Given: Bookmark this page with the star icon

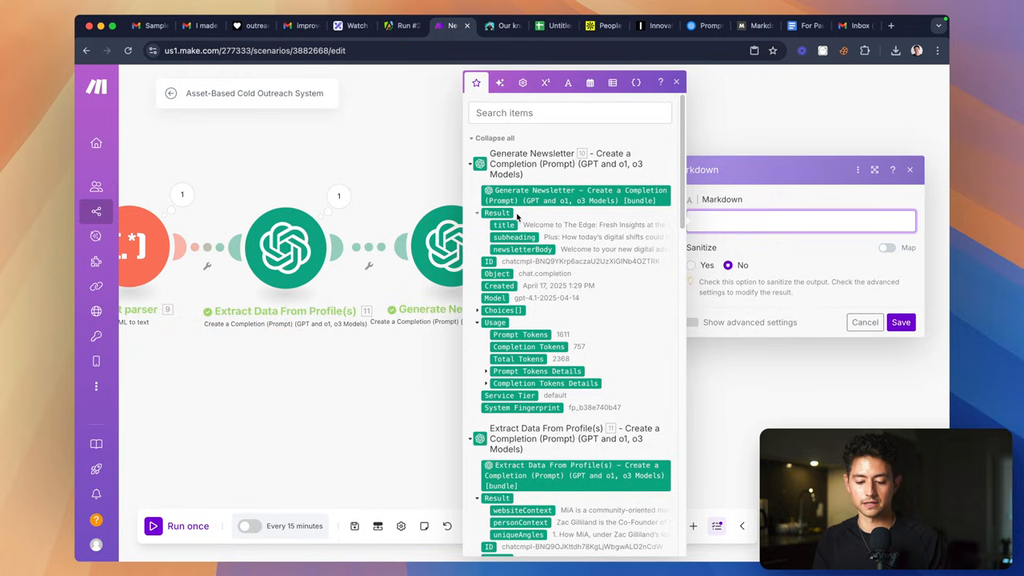Looking at the screenshot, I should (x=773, y=51).
